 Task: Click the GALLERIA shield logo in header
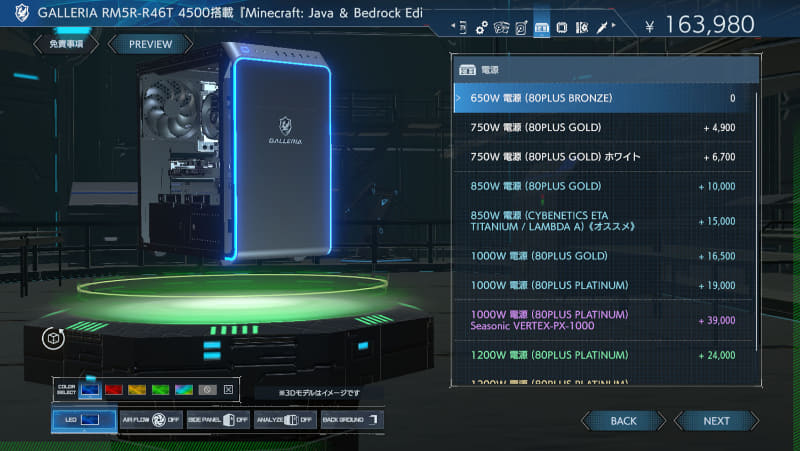(x=21, y=13)
